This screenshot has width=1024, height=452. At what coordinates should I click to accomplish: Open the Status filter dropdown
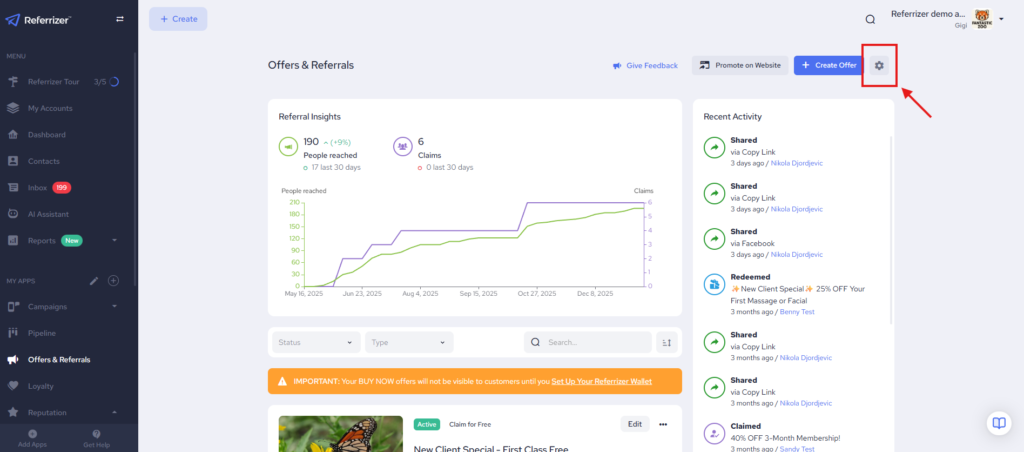tap(316, 342)
